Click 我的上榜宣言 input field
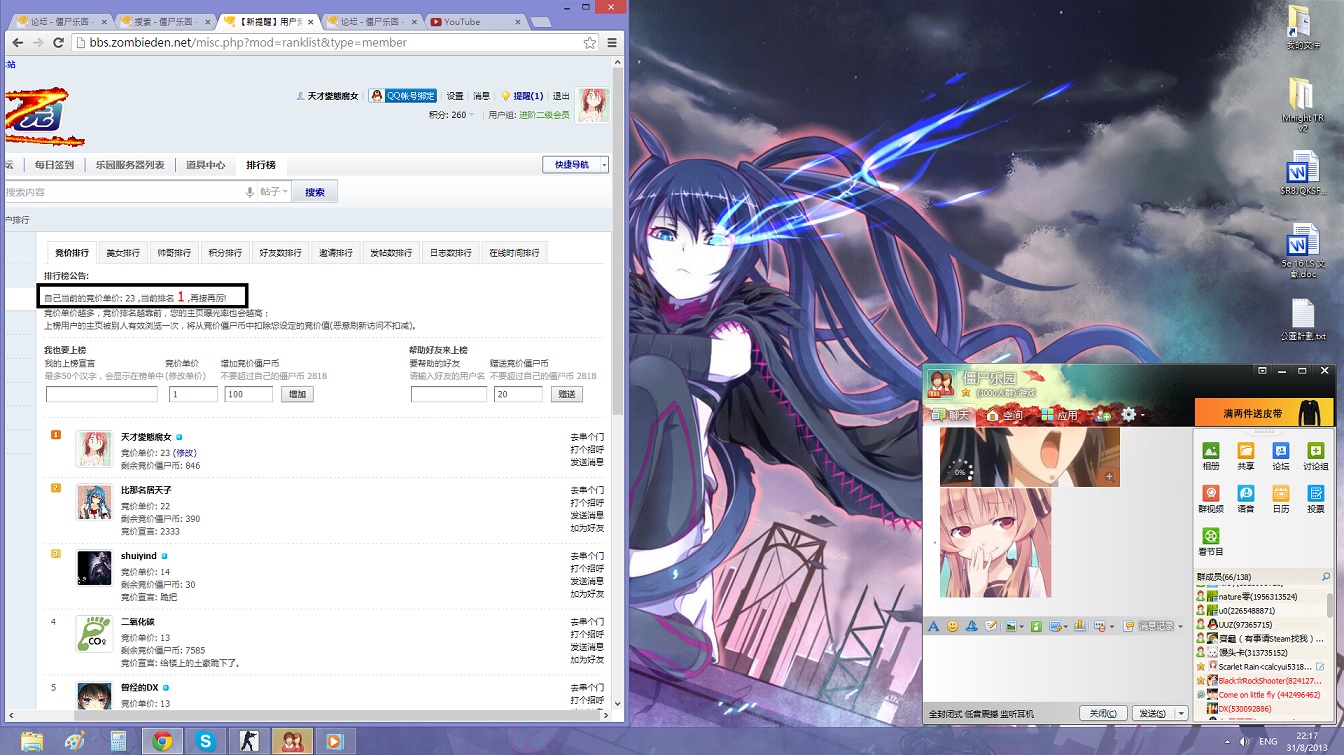This screenshot has width=1344, height=755. tap(102, 394)
